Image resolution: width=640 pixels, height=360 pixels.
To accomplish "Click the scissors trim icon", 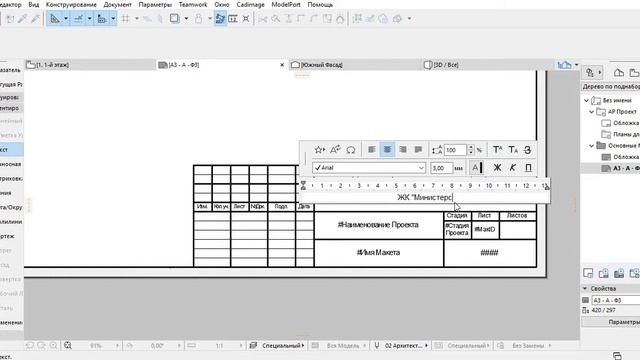I will tap(262, 19).
